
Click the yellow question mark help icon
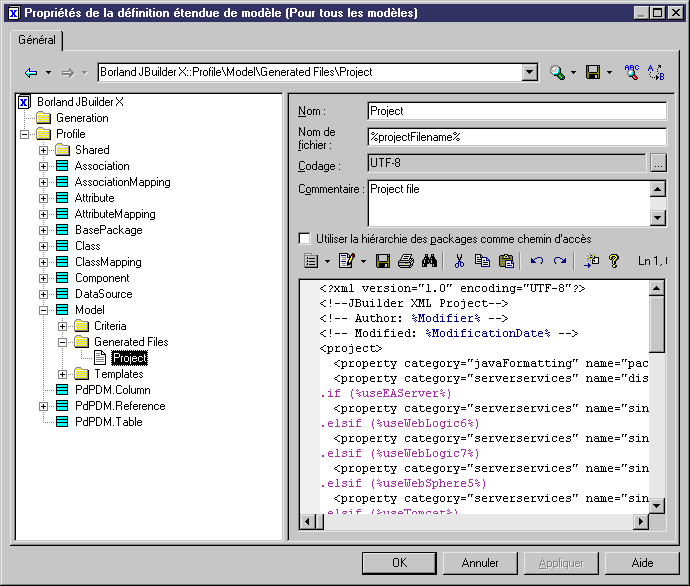pos(614,261)
